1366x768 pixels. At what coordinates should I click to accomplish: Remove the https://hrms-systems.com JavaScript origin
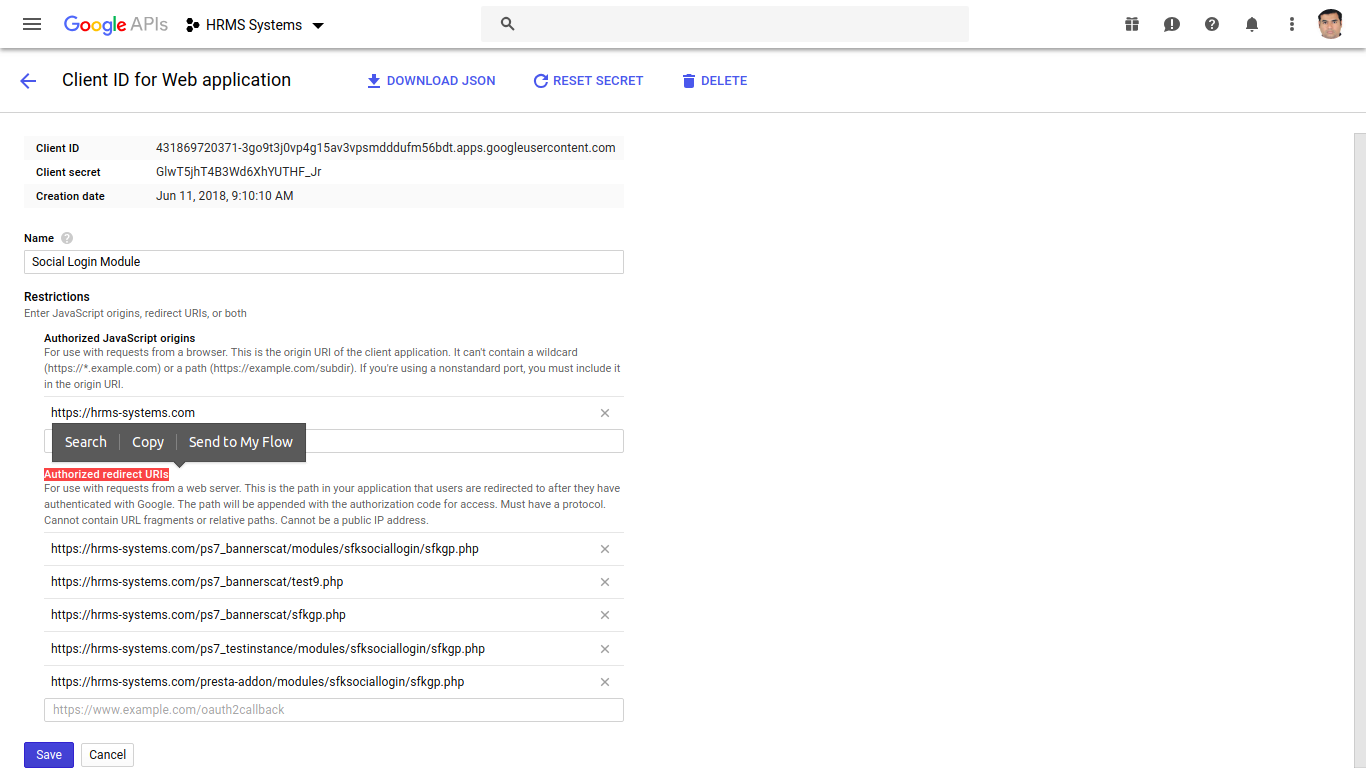pos(605,413)
